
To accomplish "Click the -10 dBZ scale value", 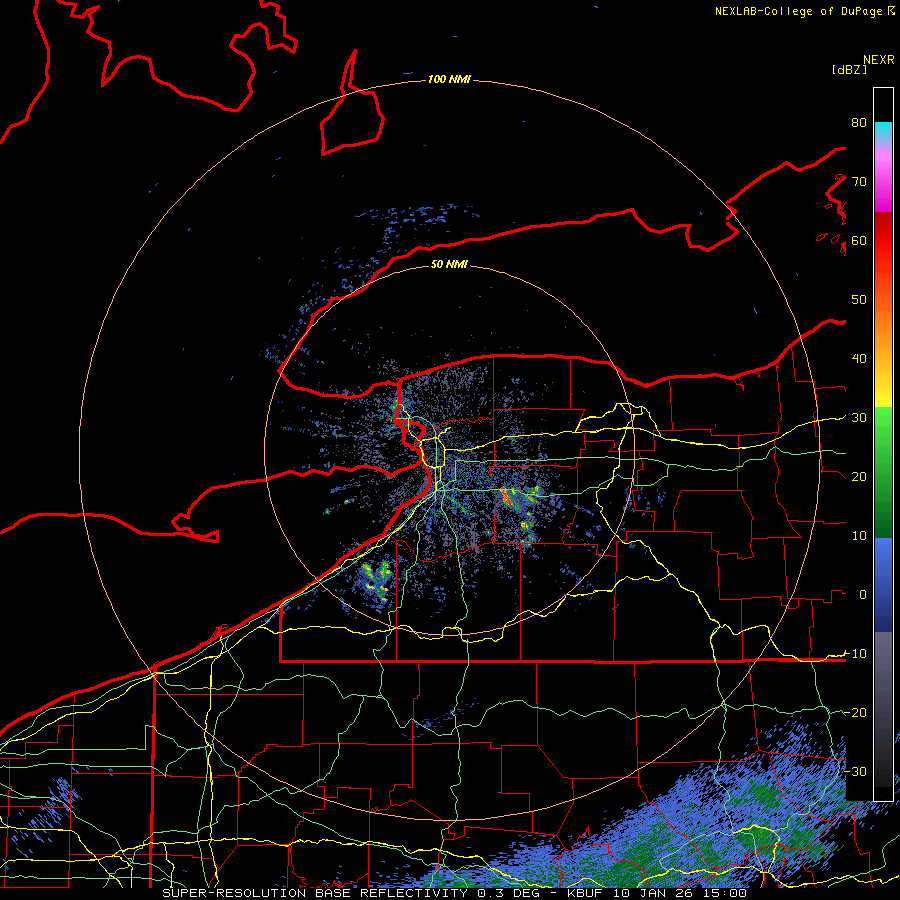I will tap(855, 654).
